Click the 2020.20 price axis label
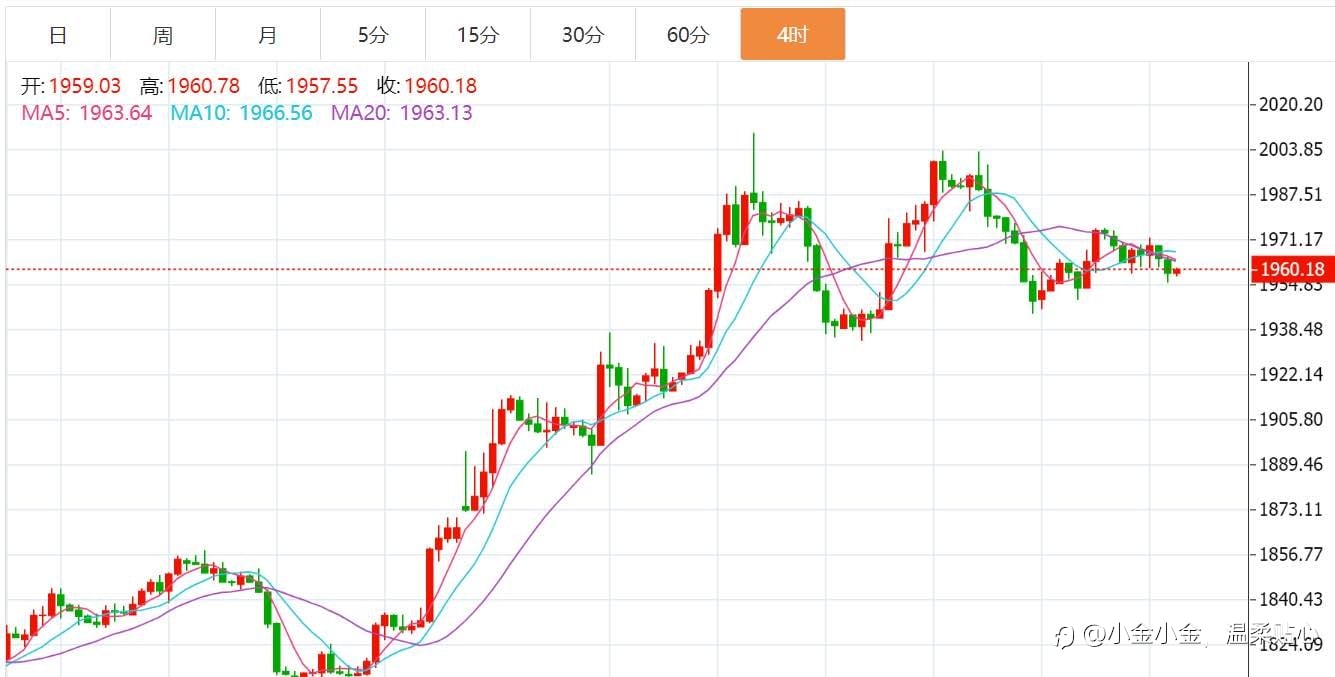Screen dimensions: 1335x677 1292,104
